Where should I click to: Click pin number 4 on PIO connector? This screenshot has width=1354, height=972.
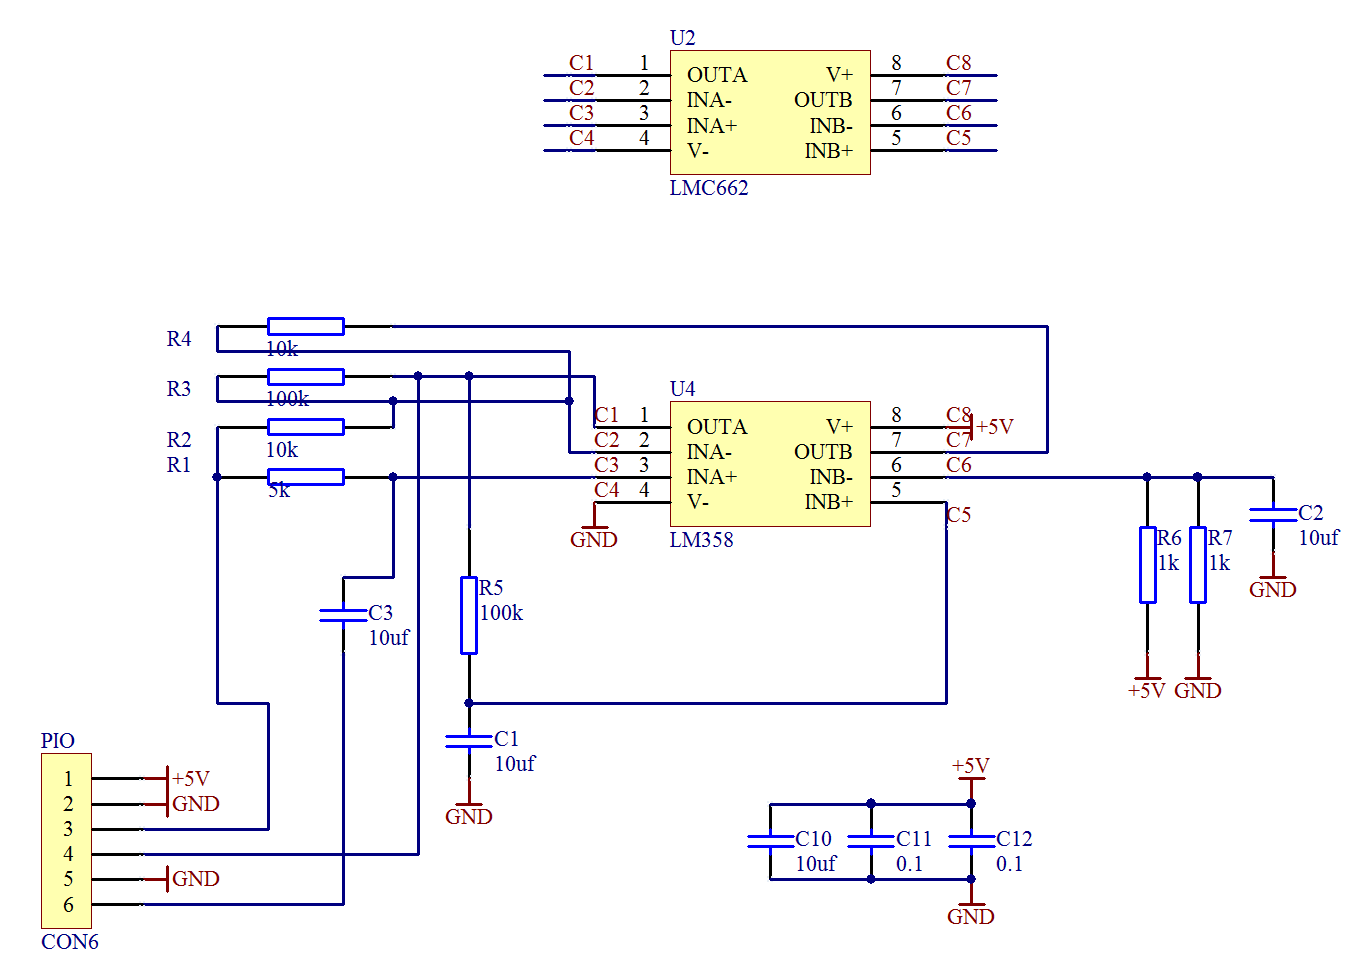[68, 854]
